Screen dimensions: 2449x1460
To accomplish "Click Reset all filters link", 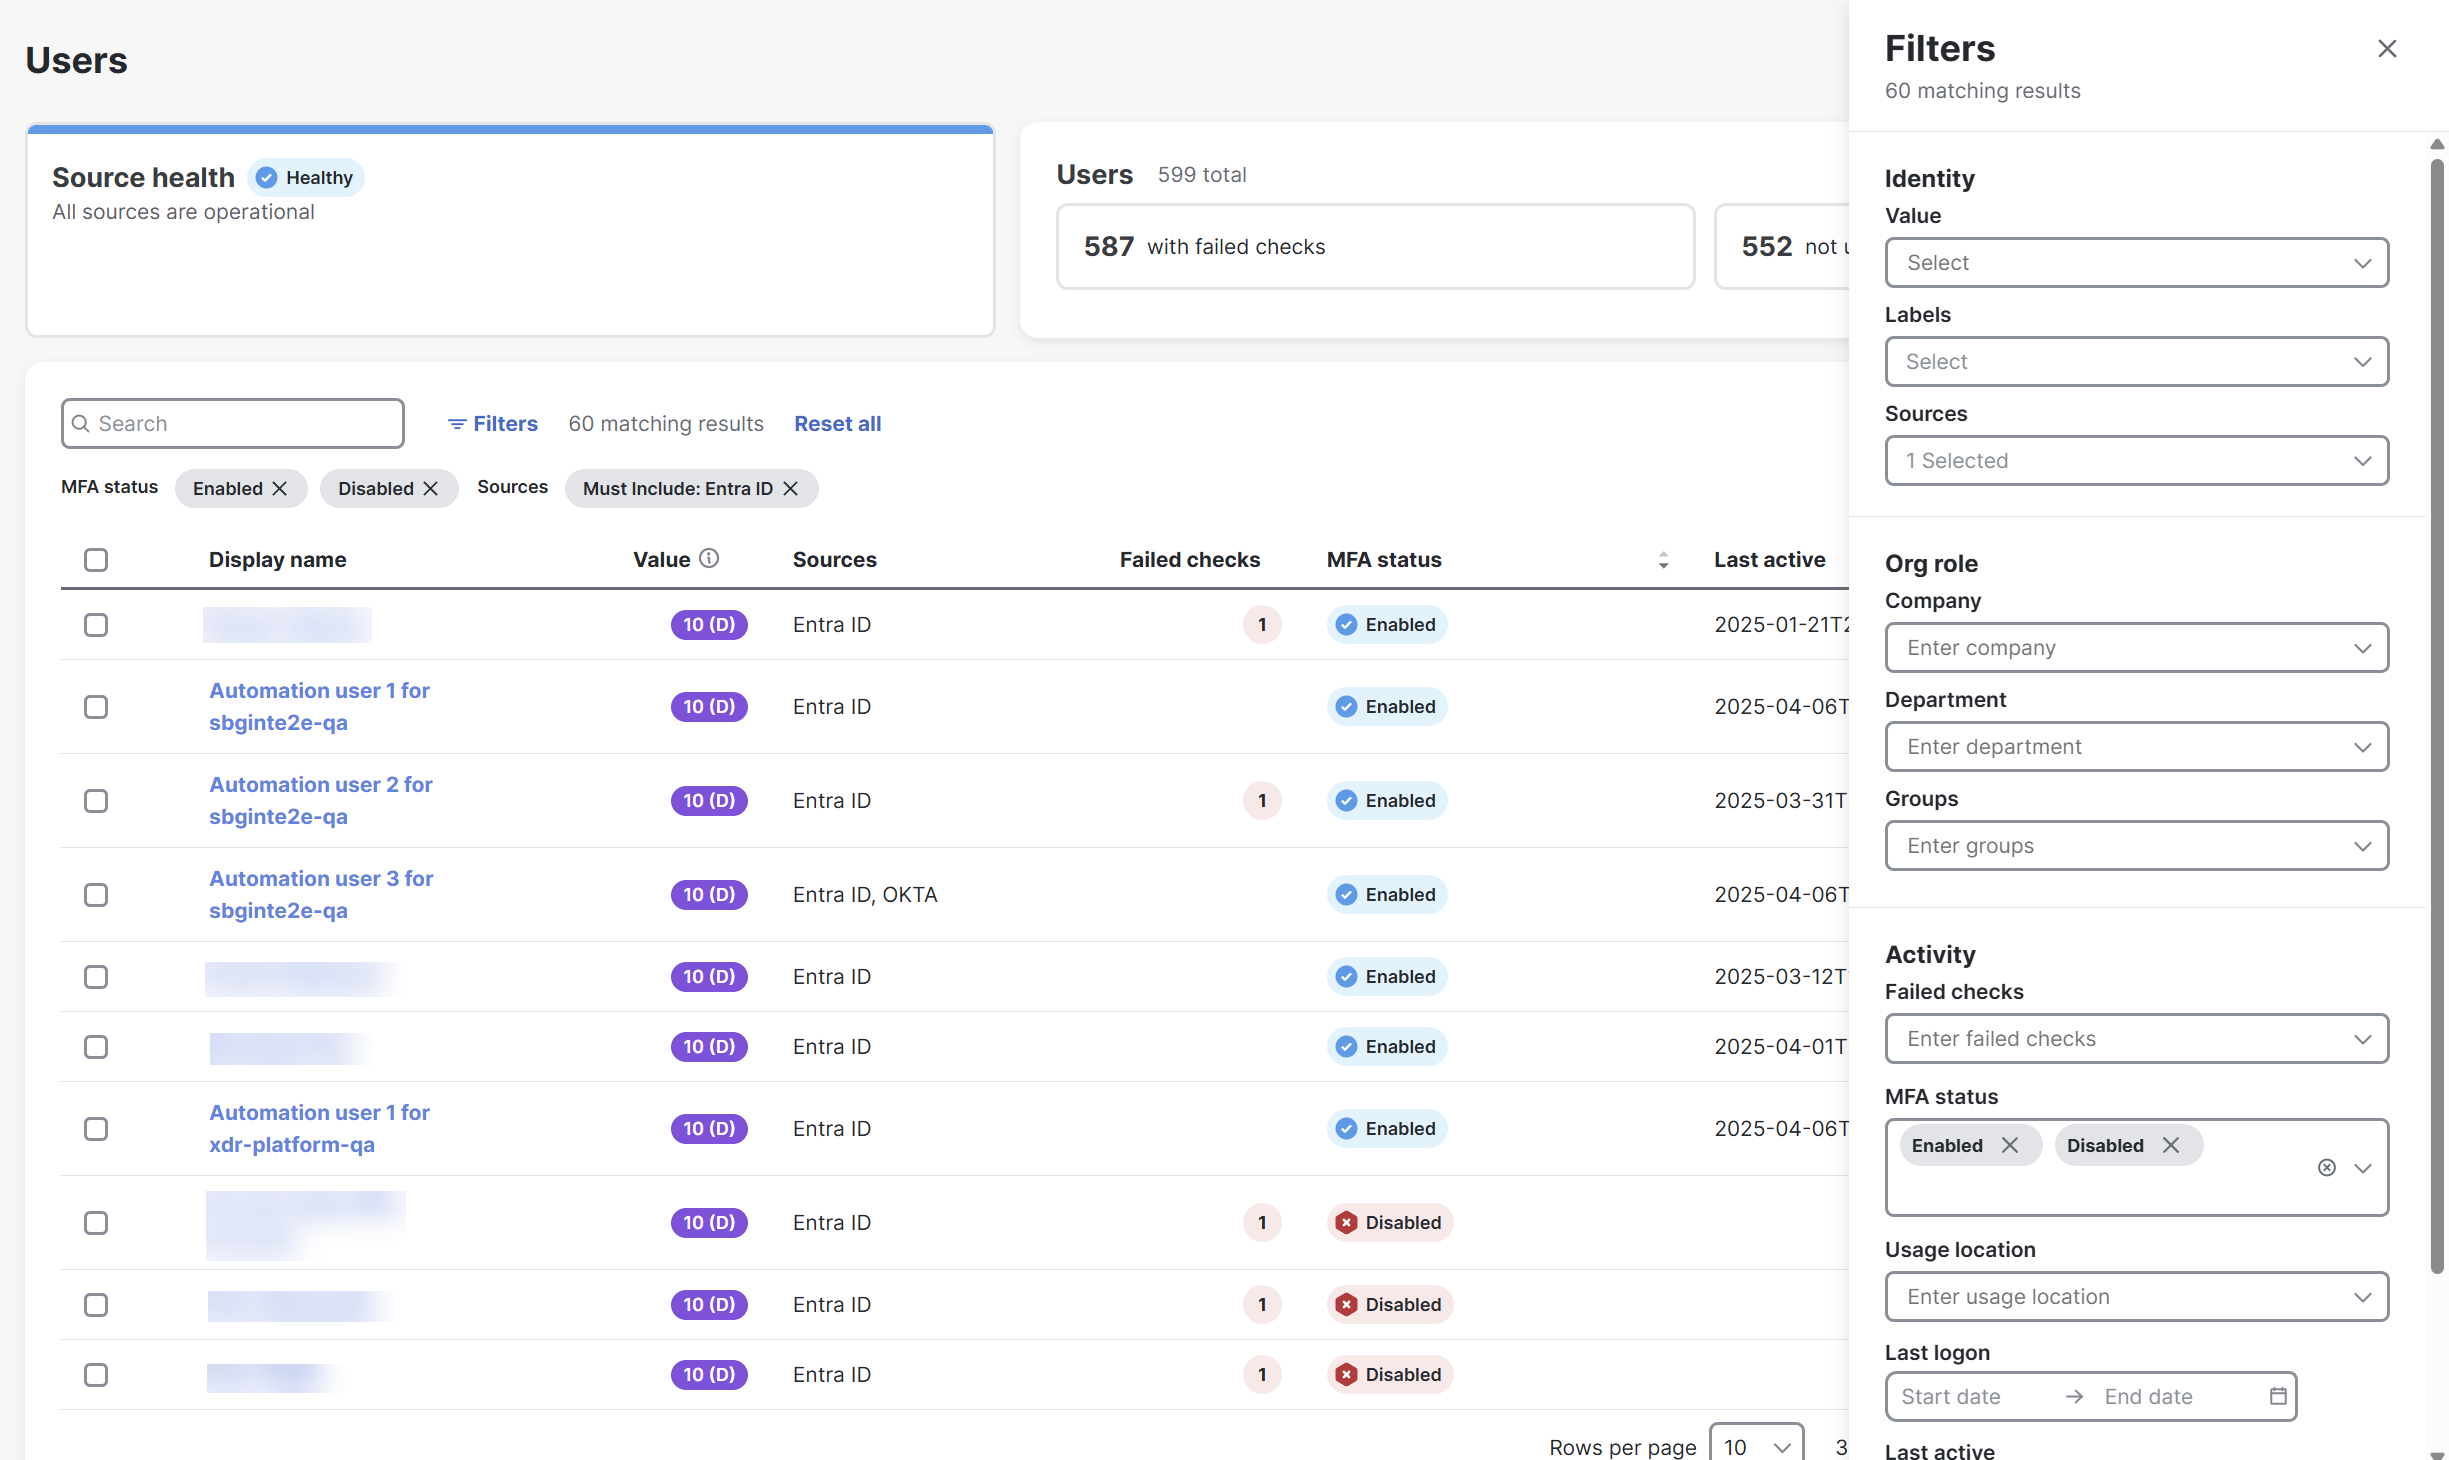I will pyautogui.click(x=837, y=424).
